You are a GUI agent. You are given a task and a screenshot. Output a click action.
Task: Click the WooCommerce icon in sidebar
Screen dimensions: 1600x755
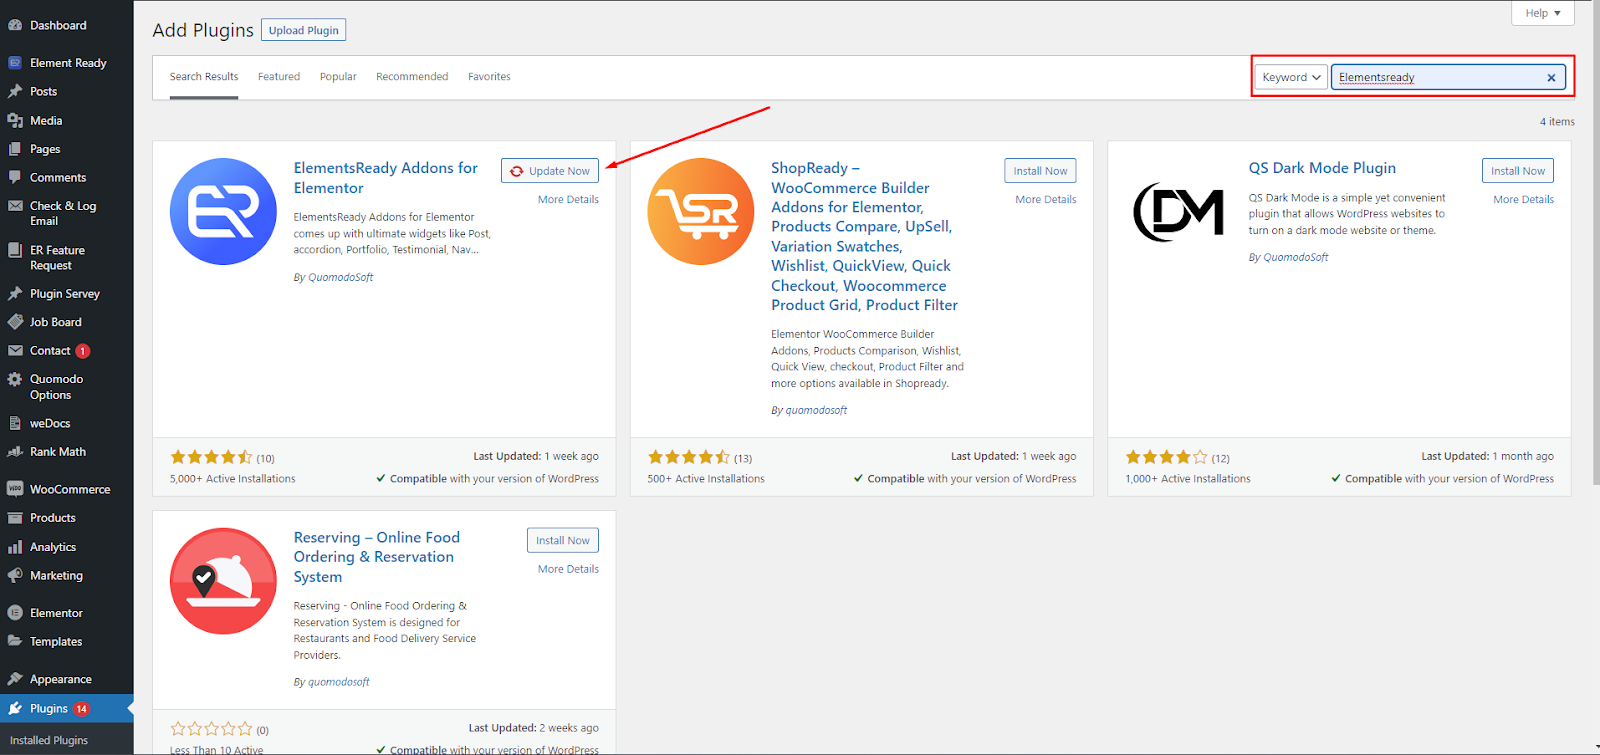[15, 489]
